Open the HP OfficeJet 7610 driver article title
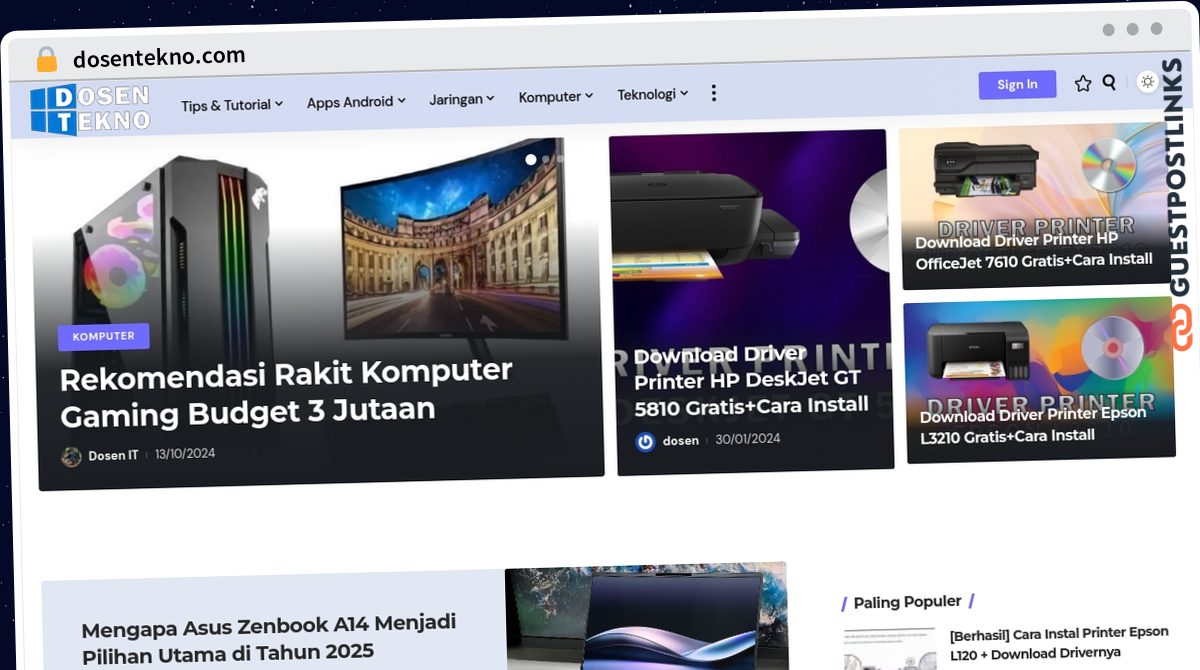Image resolution: width=1200 pixels, height=670 pixels. point(1034,252)
